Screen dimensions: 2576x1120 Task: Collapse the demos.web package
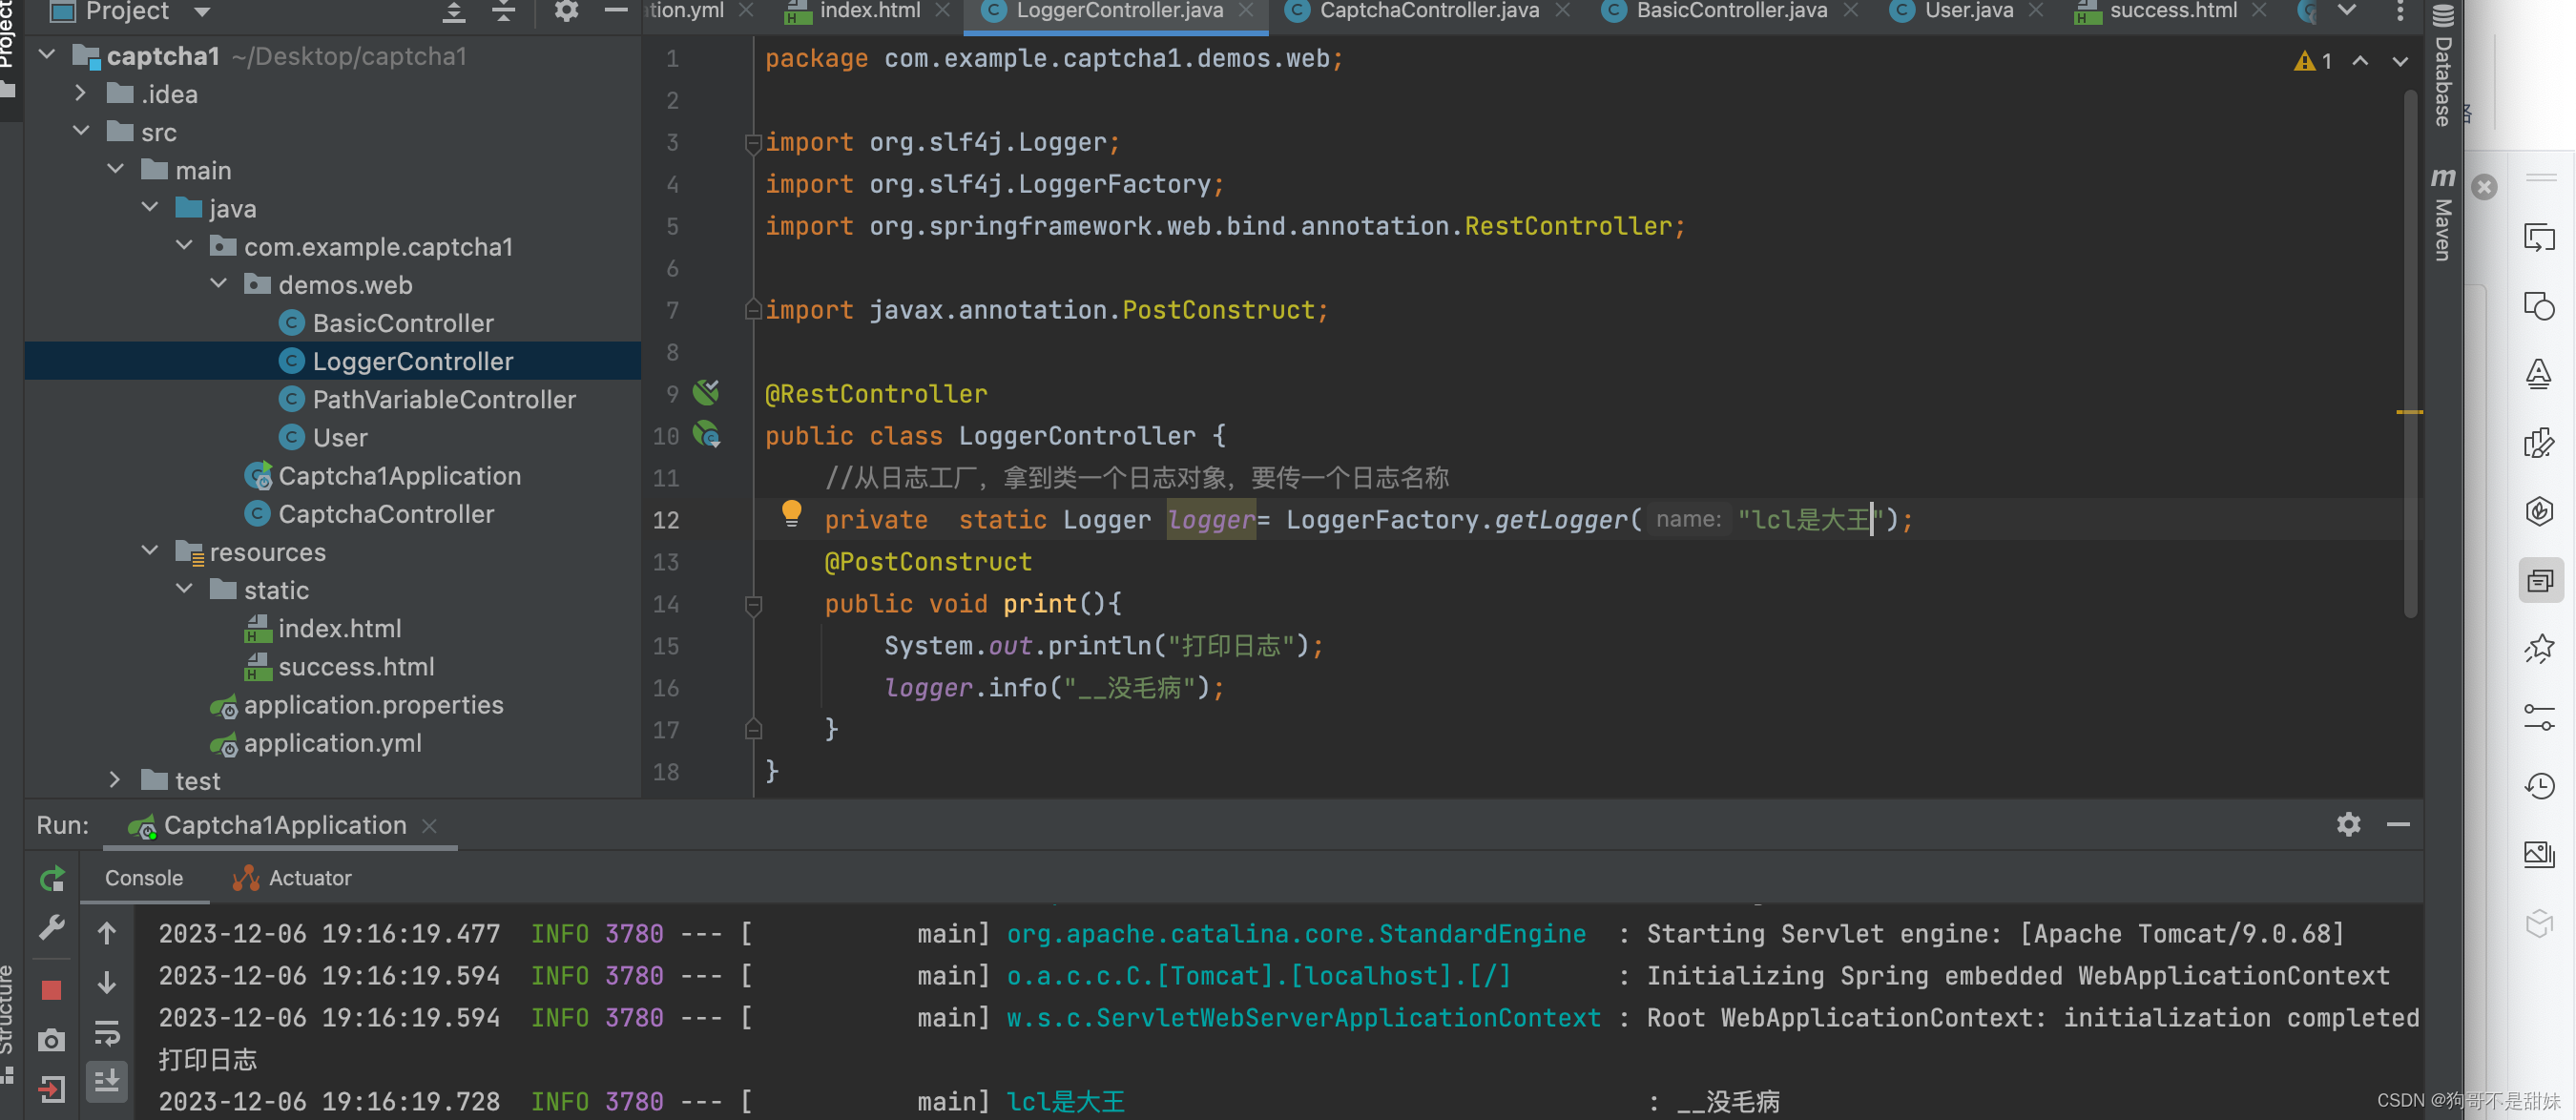(219, 283)
